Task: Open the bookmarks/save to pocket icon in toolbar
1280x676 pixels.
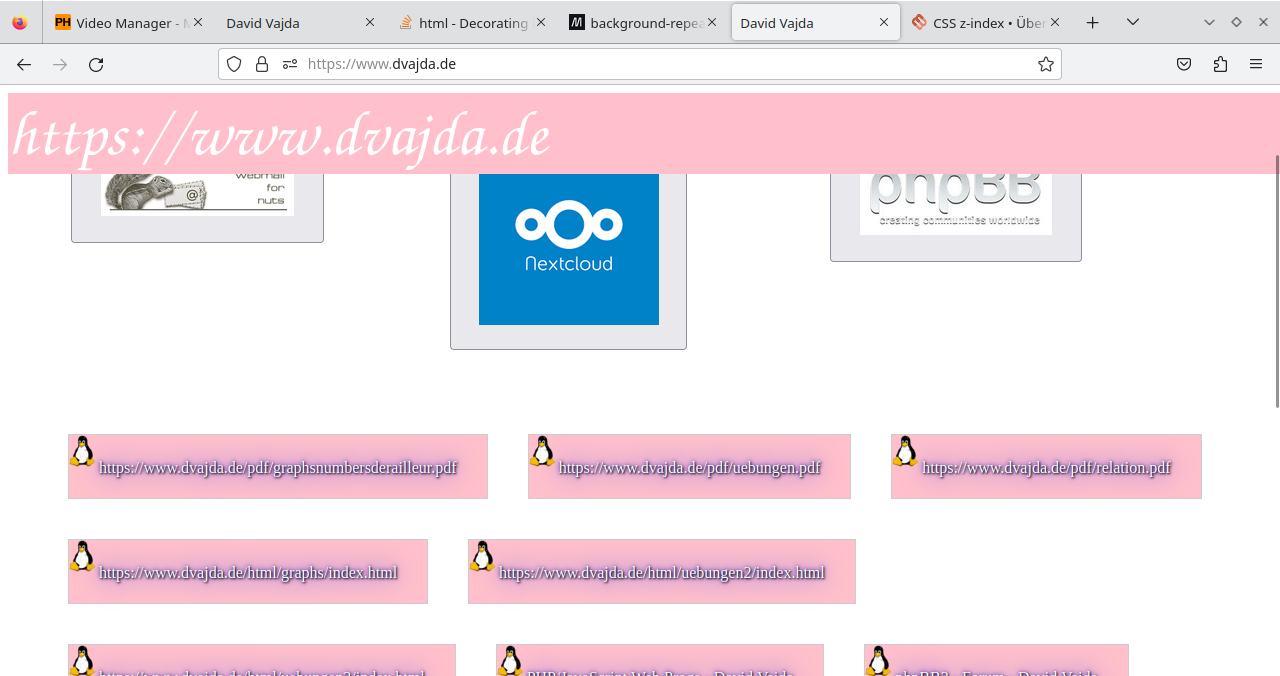Action: pos(1183,64)
